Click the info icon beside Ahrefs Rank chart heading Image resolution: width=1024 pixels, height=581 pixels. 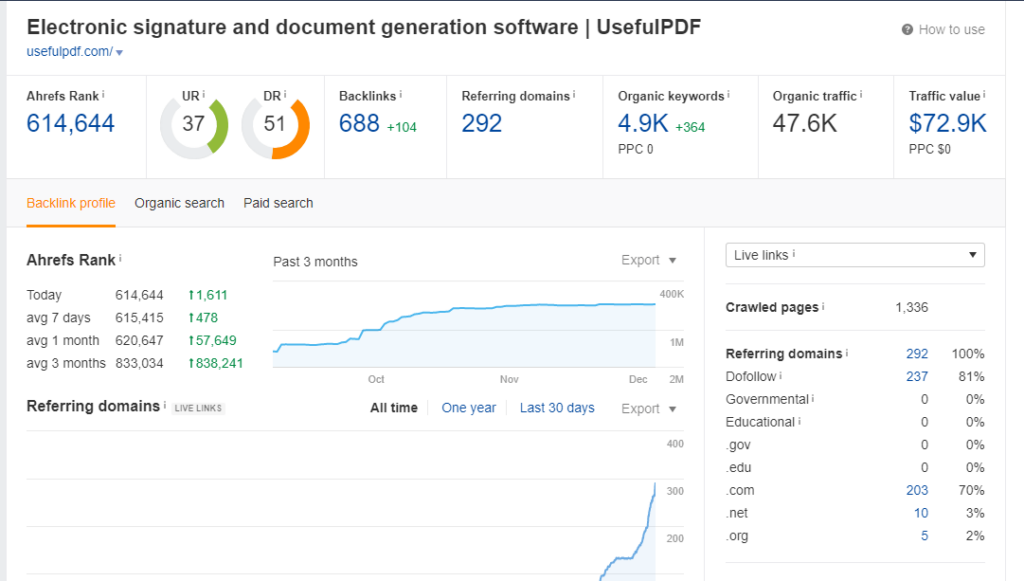click(x=120, y=259)
